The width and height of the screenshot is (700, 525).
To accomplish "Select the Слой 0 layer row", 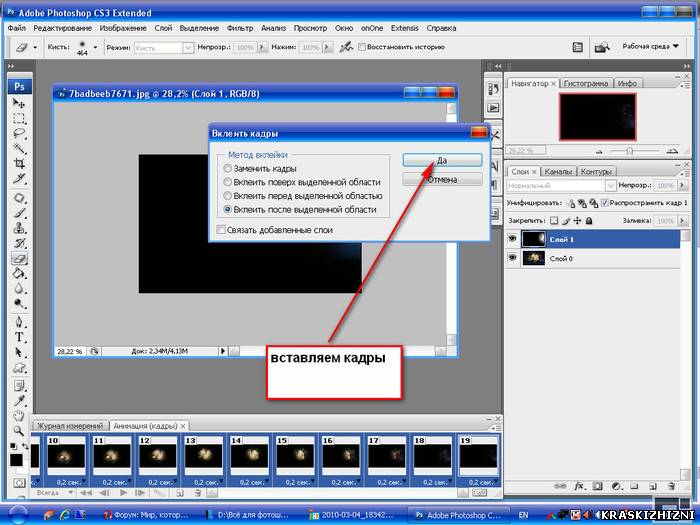I will [593, 258].
